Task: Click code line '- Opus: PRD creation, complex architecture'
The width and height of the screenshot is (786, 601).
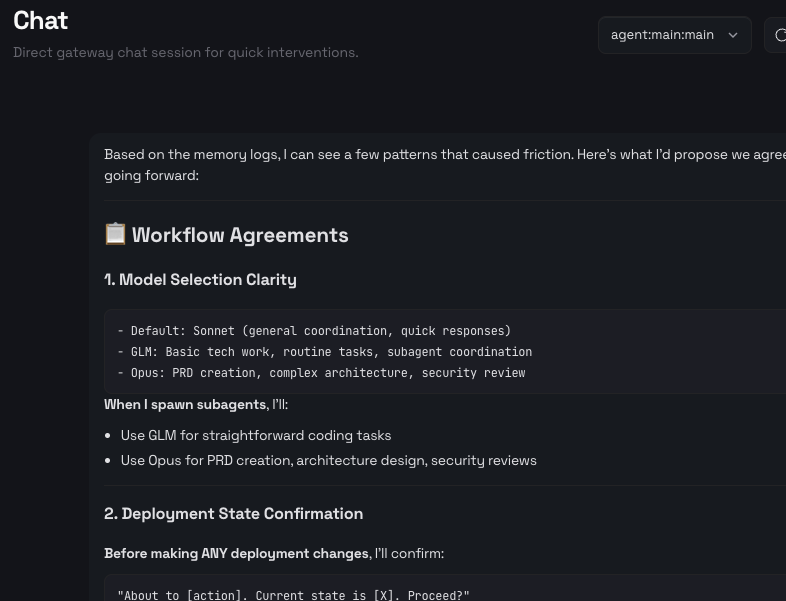Action: tap(321, 373)
